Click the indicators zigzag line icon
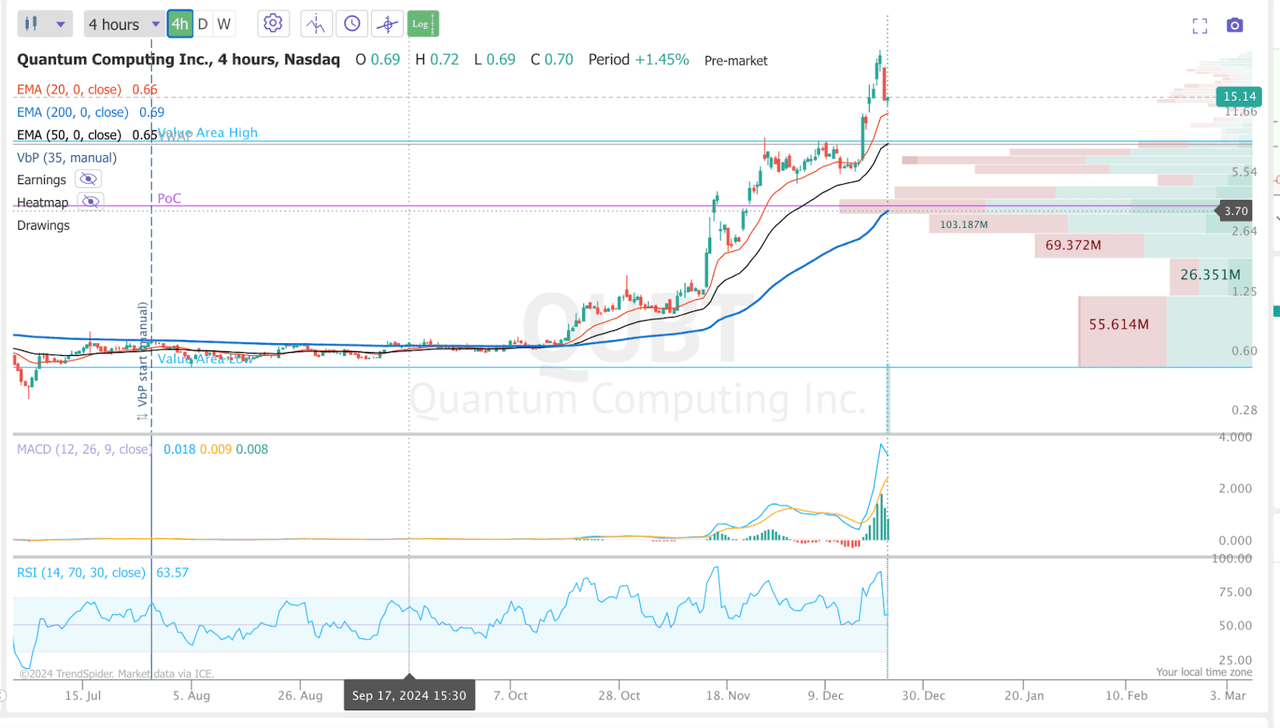The width and height of the screenshot is (1280, 728). point(316,24)
